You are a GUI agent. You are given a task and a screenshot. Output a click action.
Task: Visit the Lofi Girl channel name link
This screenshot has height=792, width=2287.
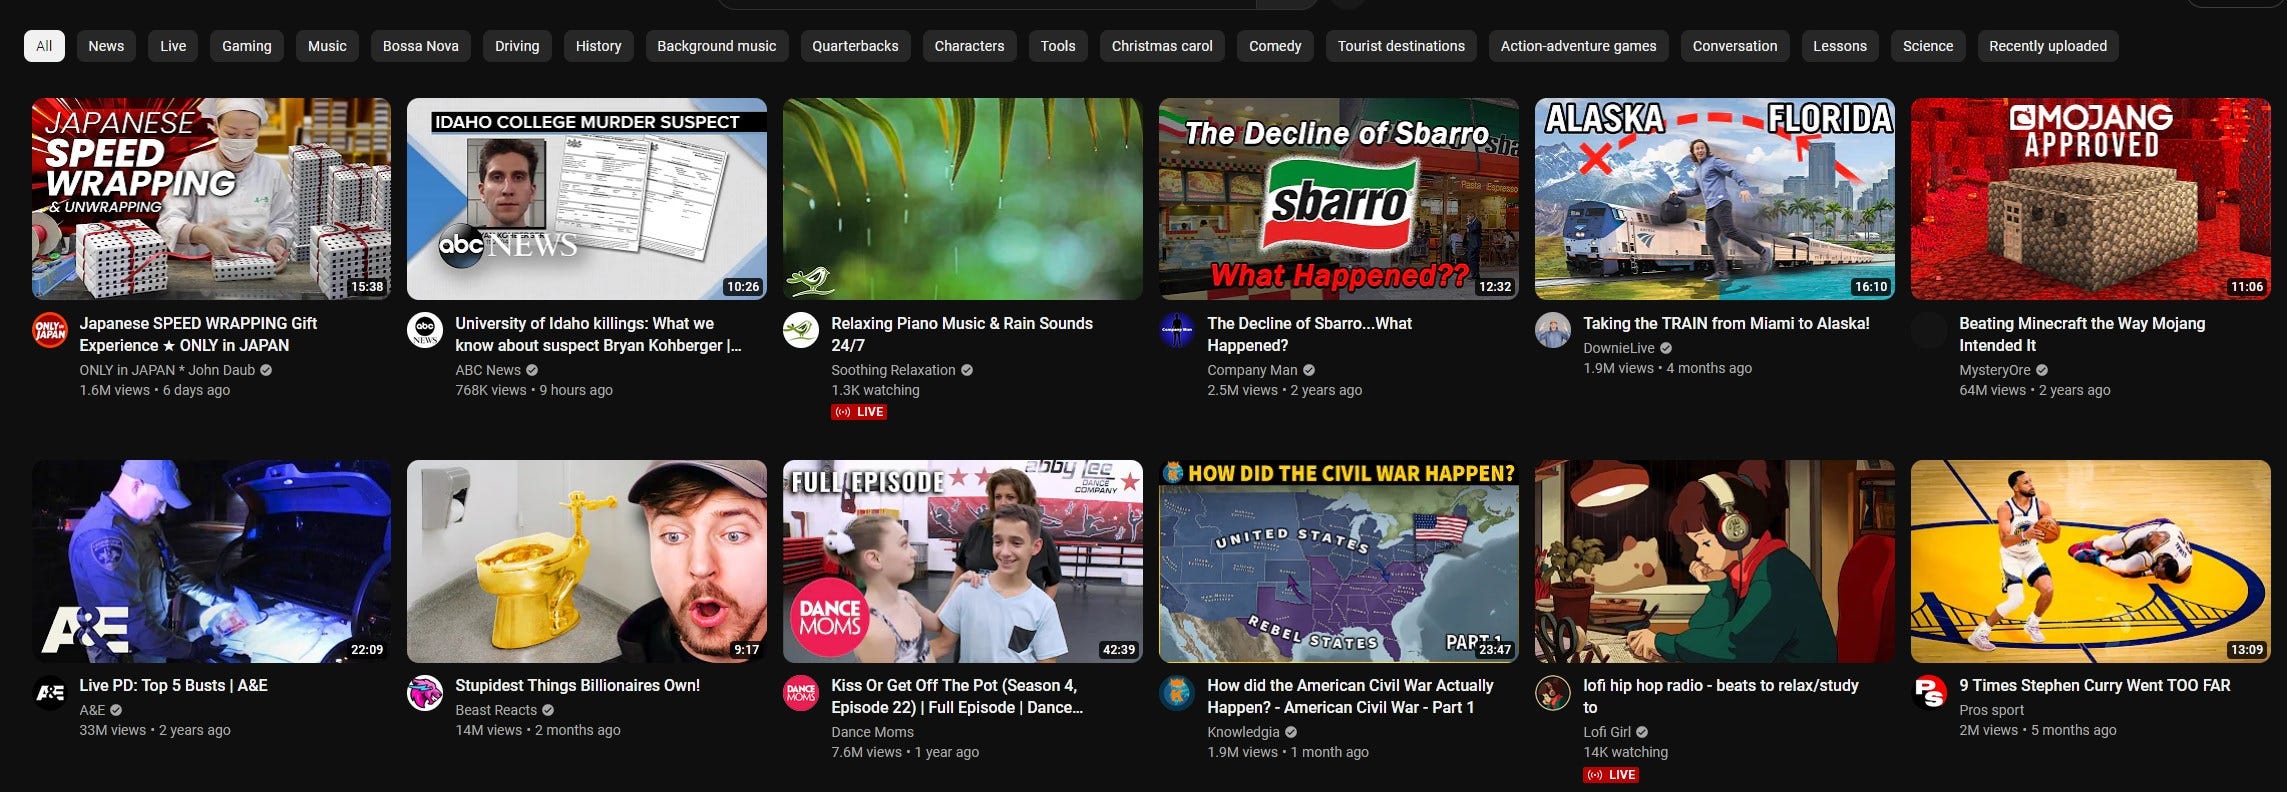pos(1606,732)
